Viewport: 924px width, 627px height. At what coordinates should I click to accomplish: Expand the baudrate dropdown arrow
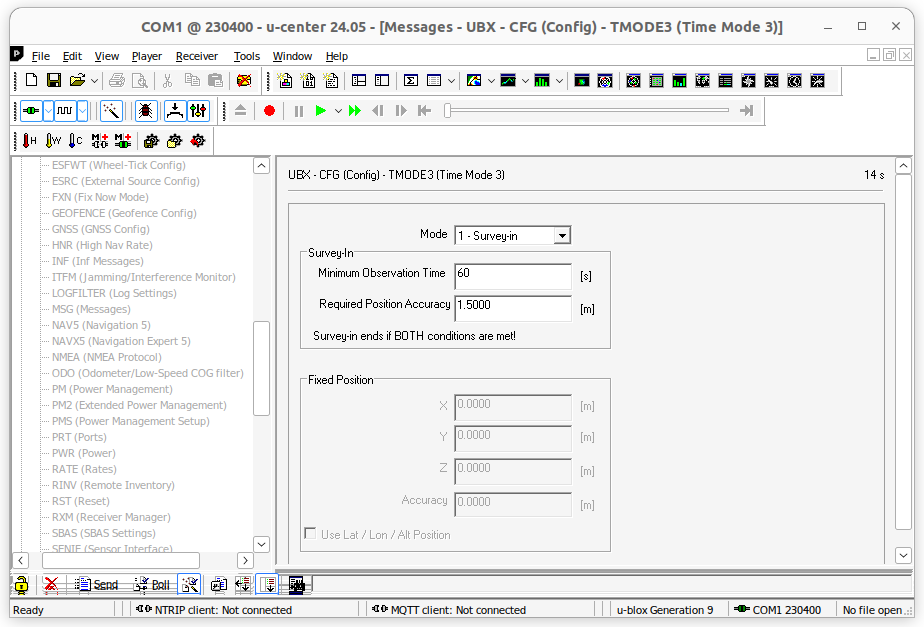82,111
